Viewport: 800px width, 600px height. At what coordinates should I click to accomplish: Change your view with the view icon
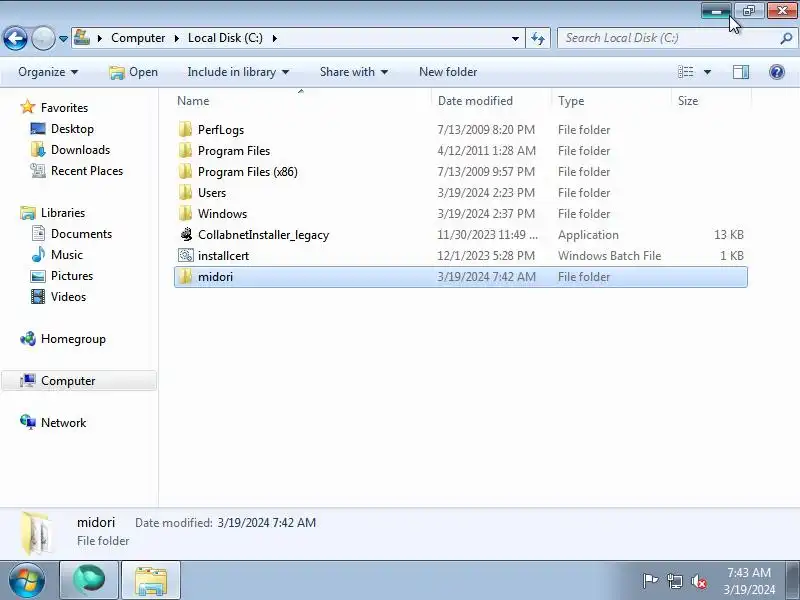pos(686,72)
